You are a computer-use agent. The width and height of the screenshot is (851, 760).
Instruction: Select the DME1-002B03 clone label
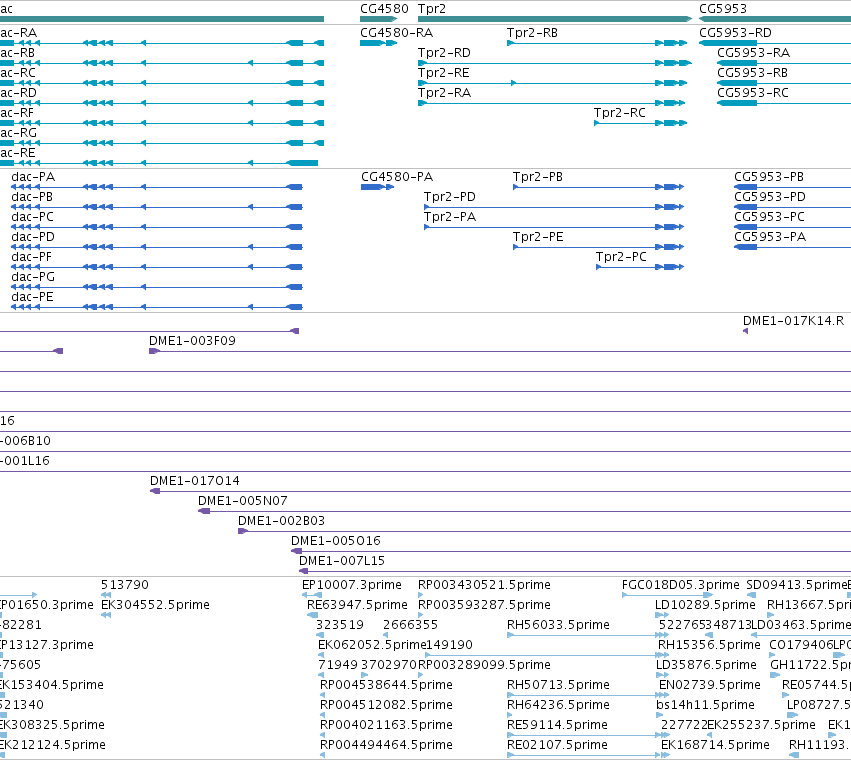coord(282,521)
